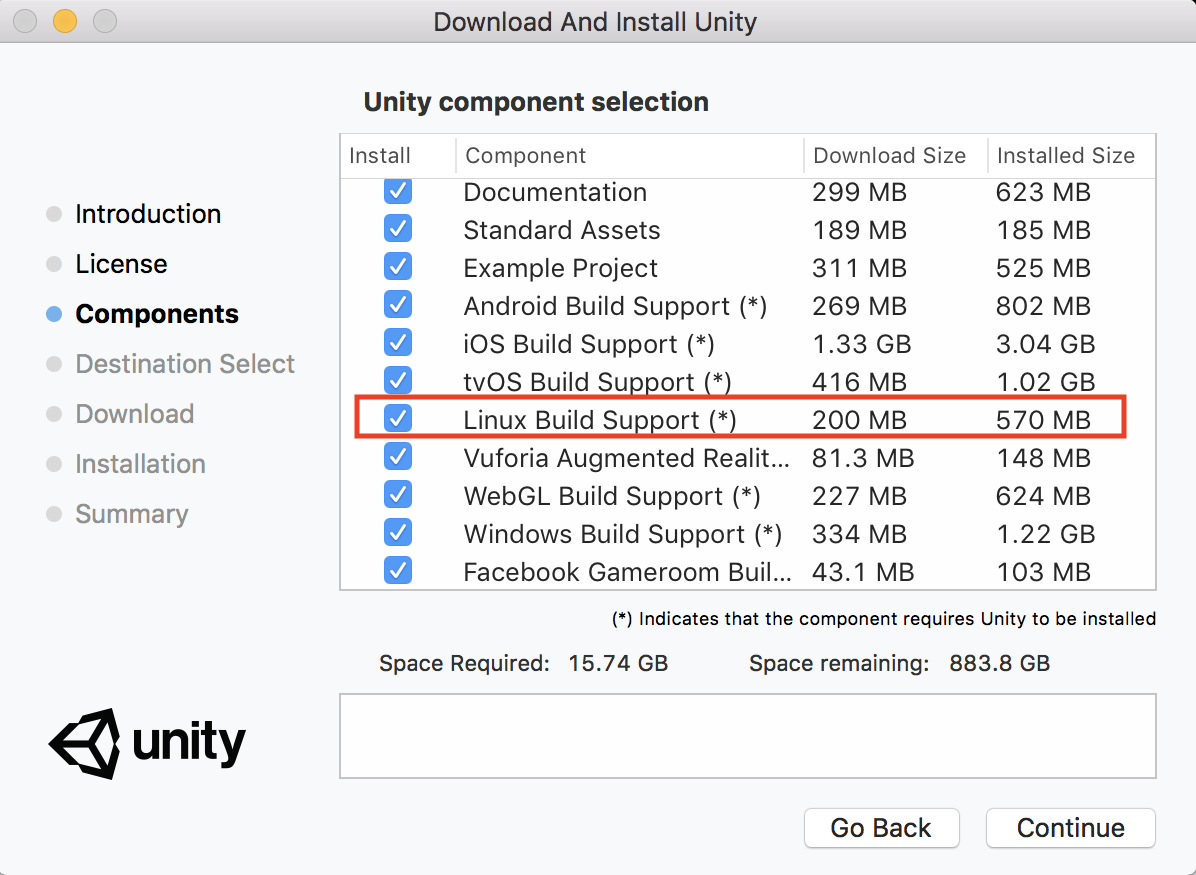1196x875 pixels.
Task: Toggle WebGL Build Support installation
Action: point(397,494)
